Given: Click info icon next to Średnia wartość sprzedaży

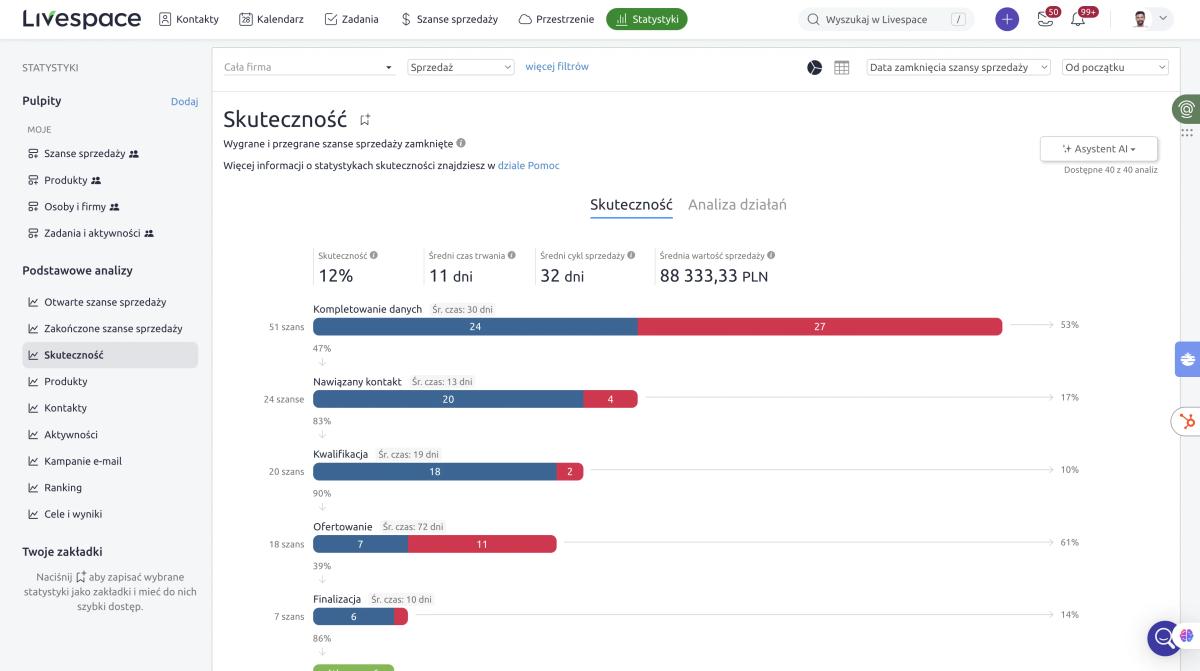Looking at the screenshot, I should pos(771,255).
